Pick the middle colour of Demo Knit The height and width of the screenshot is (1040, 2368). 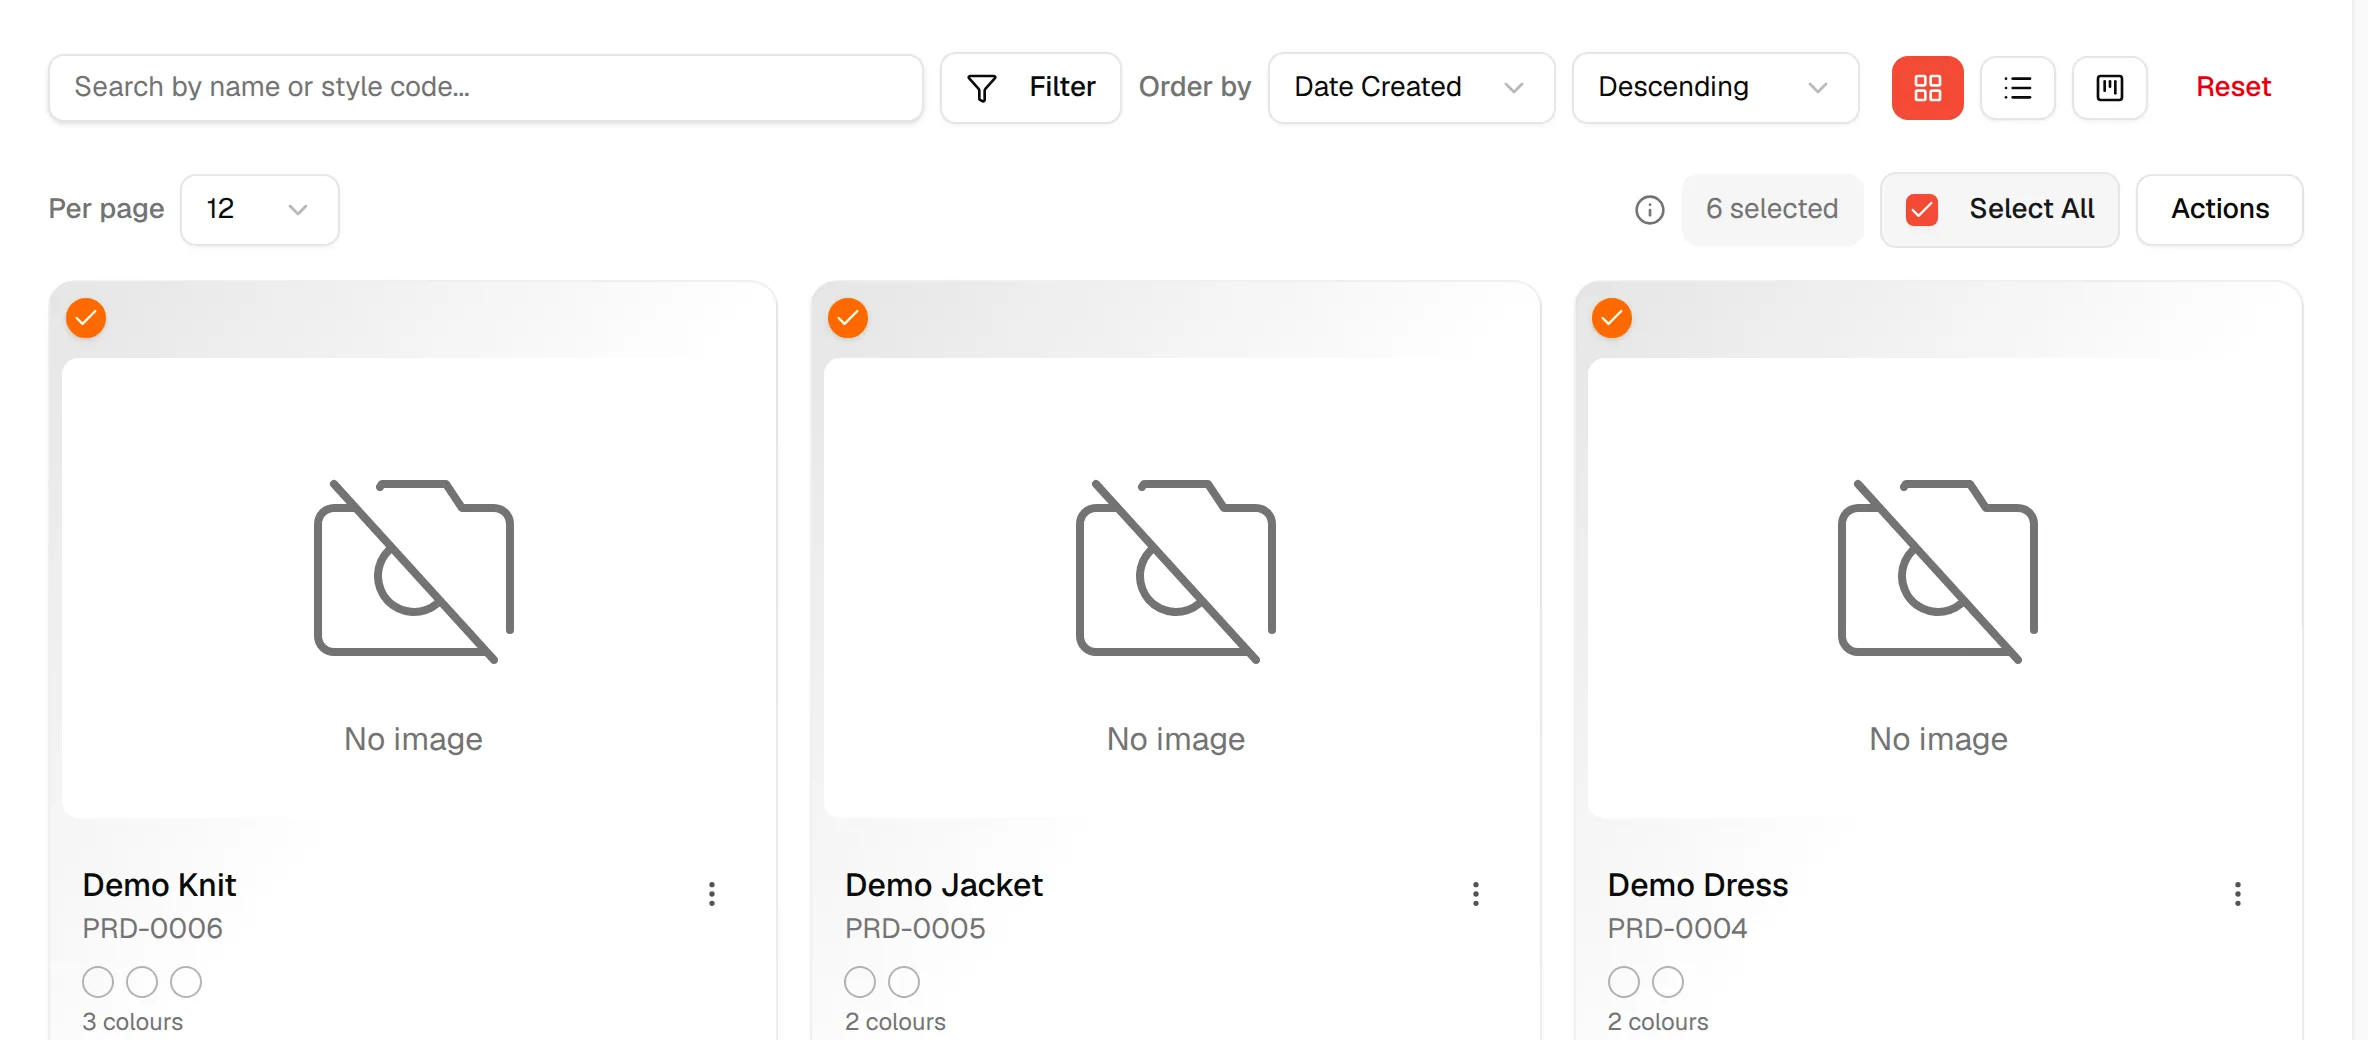point(142,982)
